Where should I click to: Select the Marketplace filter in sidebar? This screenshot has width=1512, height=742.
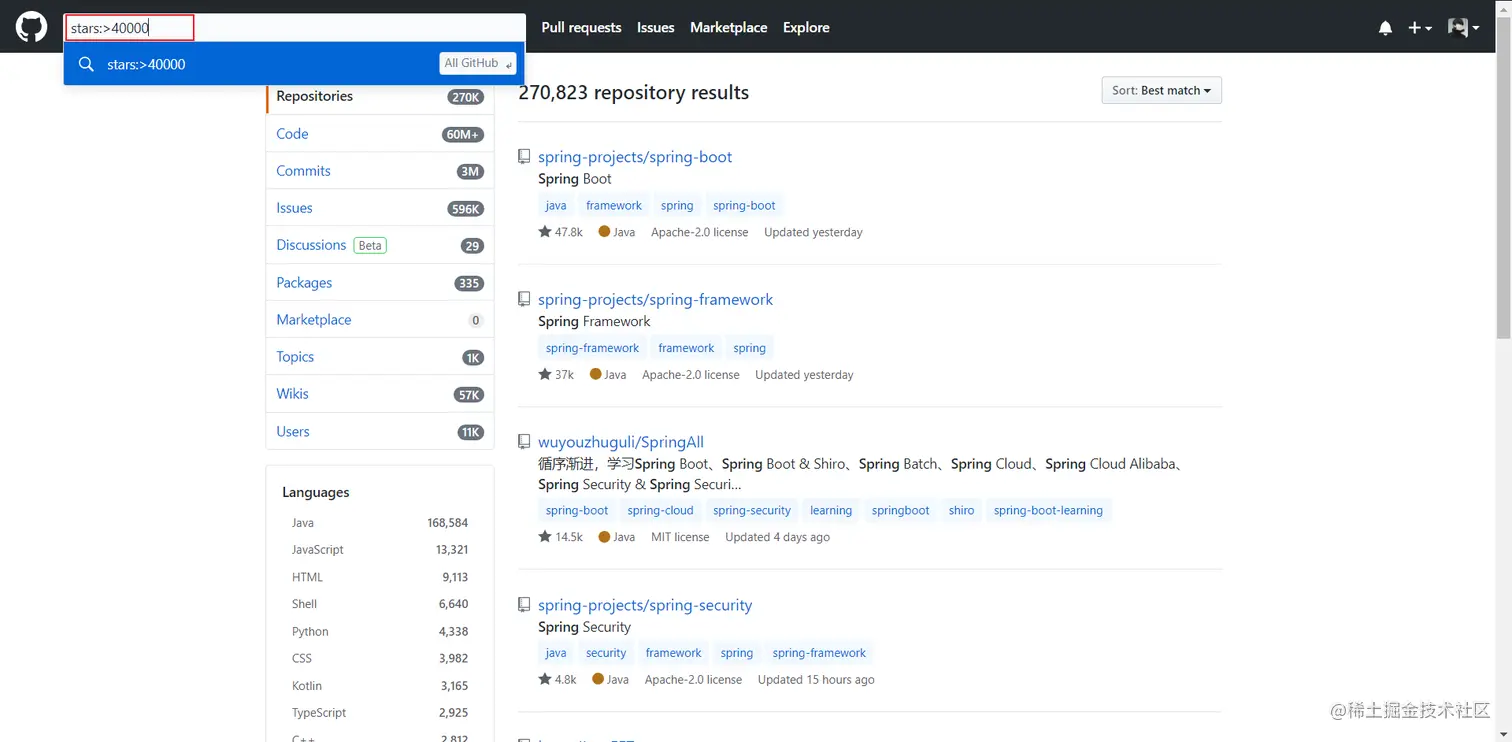click(379, 320)
